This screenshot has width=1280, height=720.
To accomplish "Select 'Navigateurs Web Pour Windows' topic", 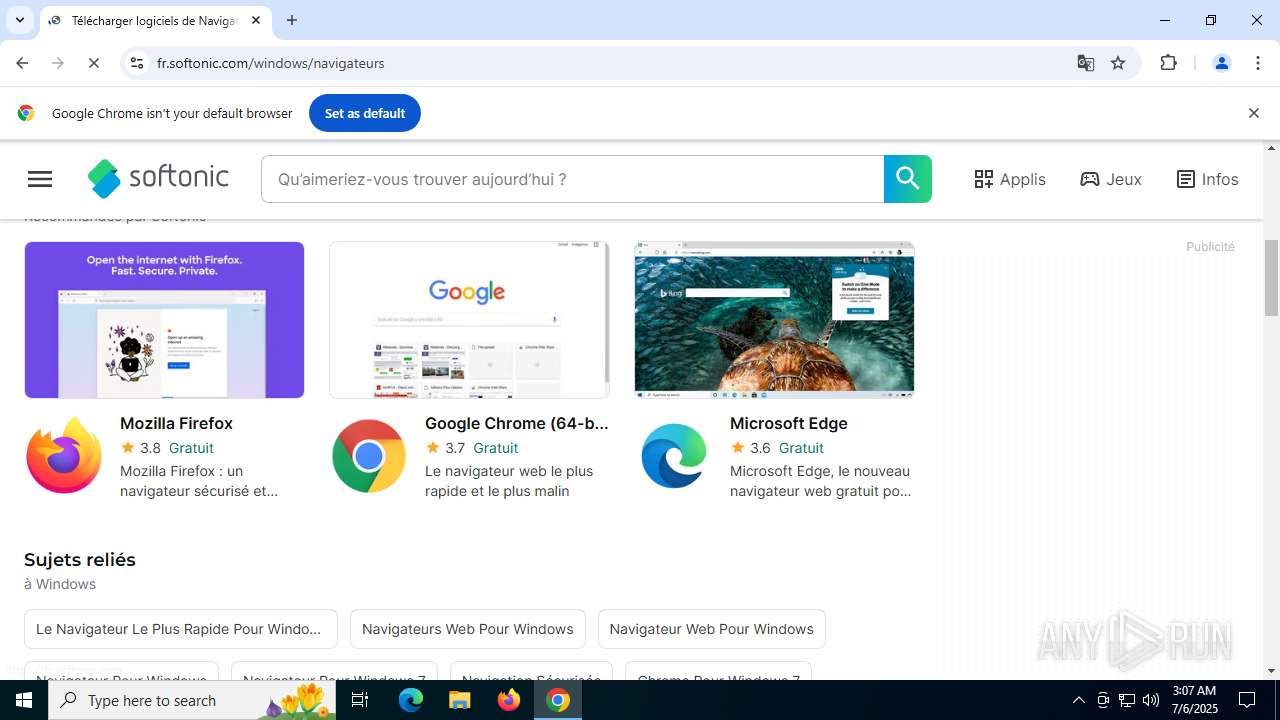I will click(x=467, y=629).
